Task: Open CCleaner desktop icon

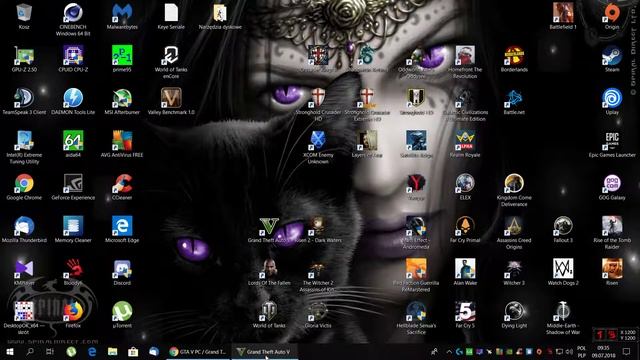Action: 122,187
